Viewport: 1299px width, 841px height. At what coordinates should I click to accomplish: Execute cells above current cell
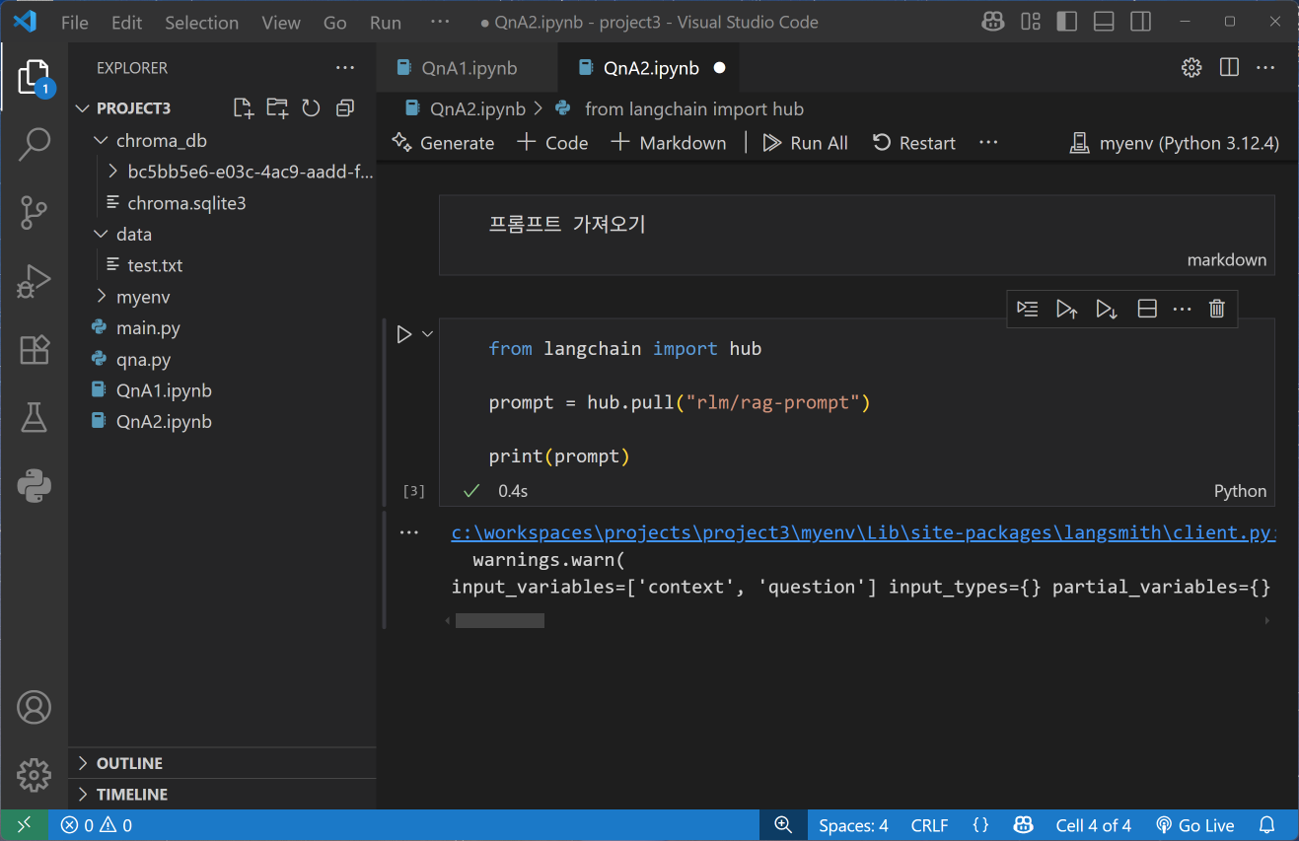1066,309
